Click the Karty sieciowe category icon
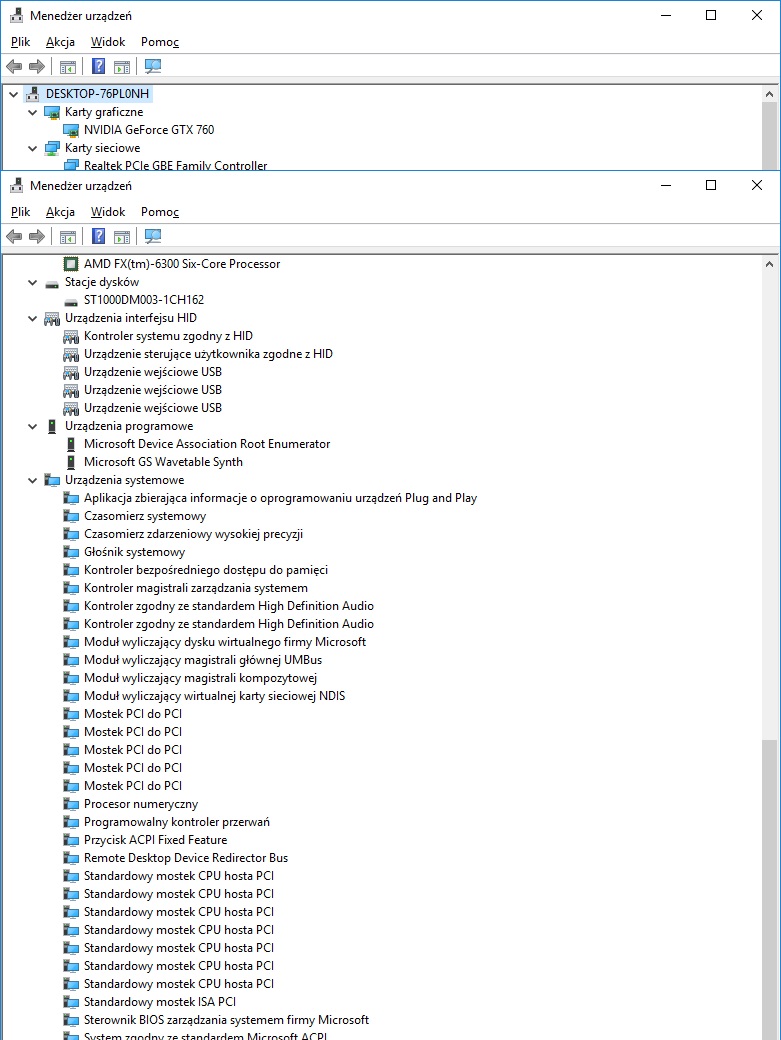Screen dimensions: 781x1040 (x=52, y=148)
